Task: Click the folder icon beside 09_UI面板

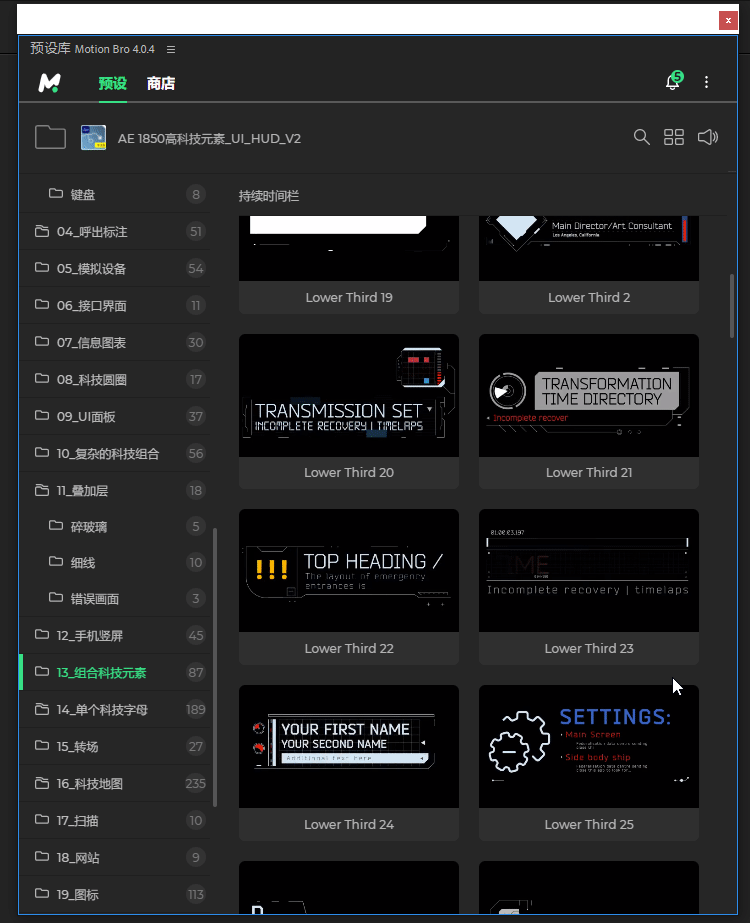Action: 42,416
